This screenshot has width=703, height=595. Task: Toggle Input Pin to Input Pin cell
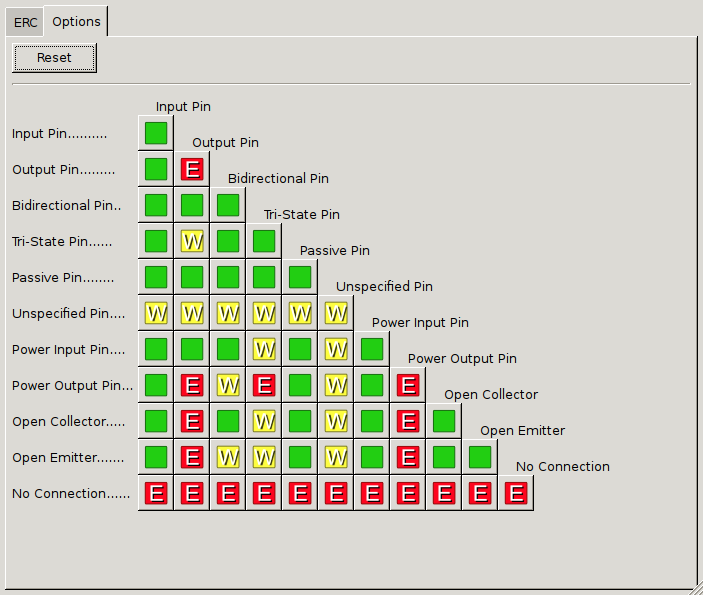(x=156, y=133)
